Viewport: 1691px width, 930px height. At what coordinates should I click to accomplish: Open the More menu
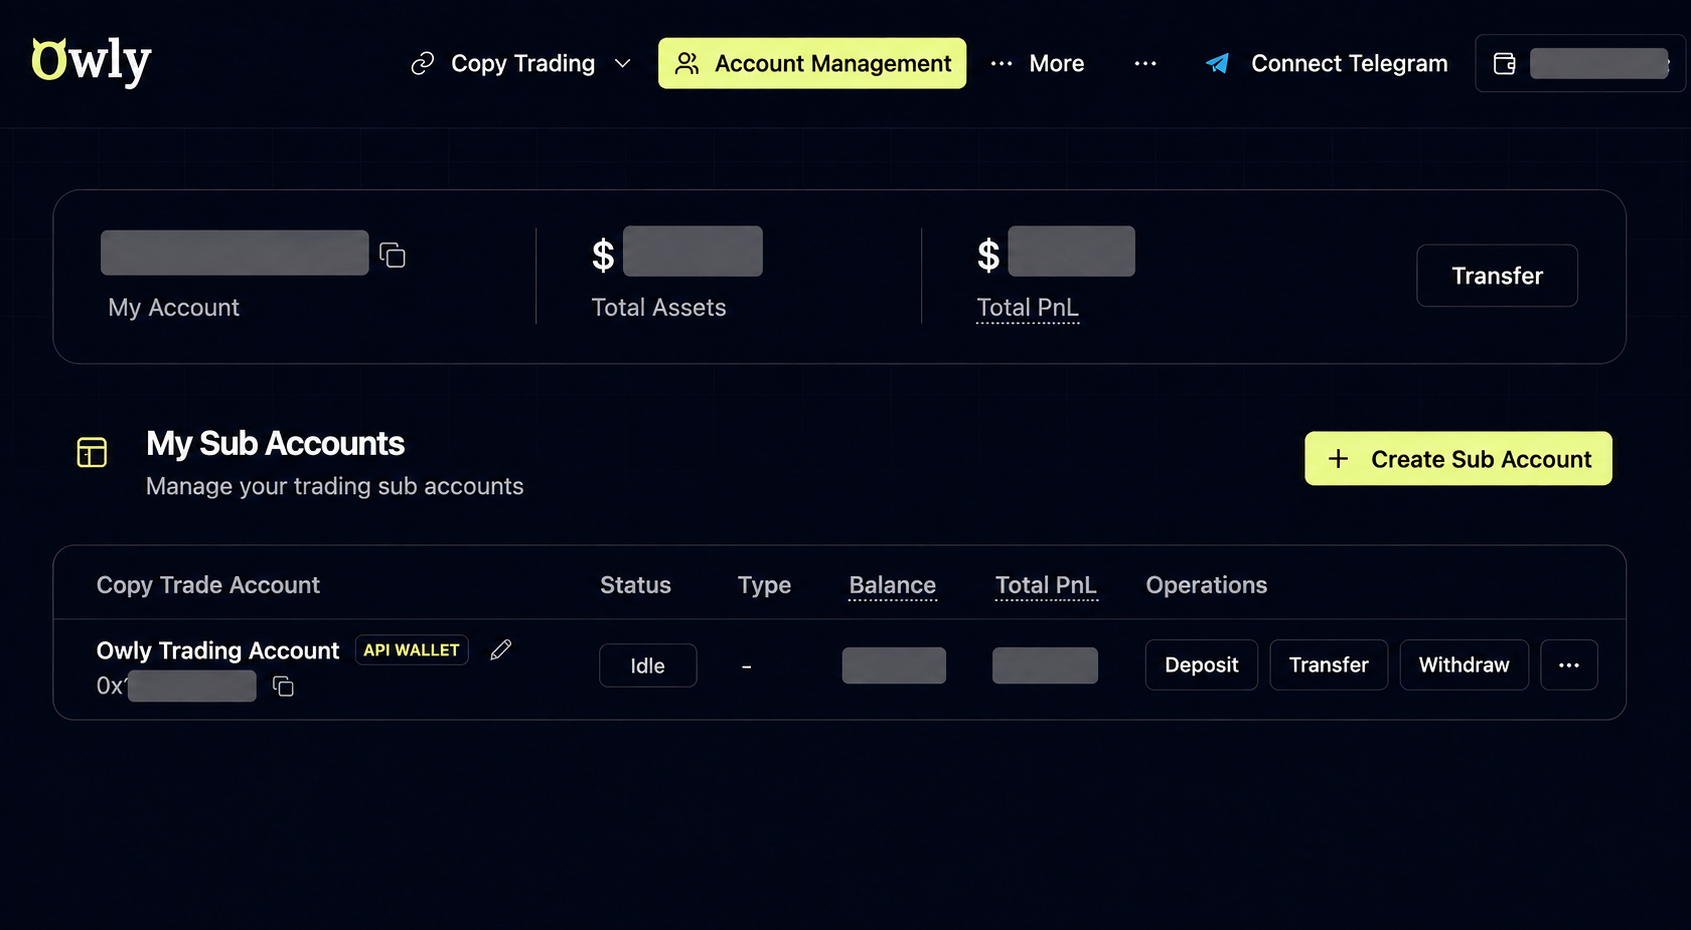pos(1037,63)
